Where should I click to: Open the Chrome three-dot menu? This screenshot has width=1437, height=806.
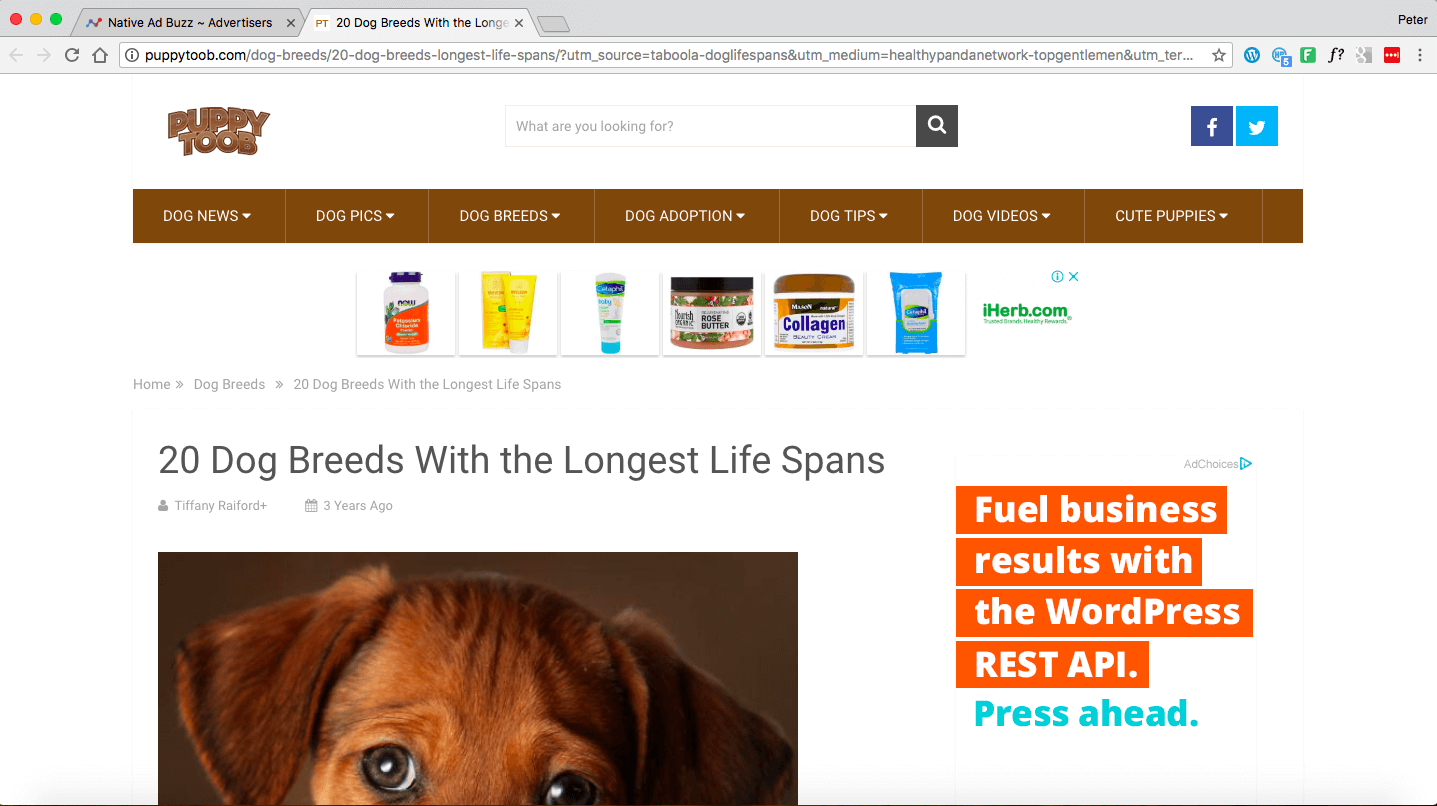click(1420, 56)
